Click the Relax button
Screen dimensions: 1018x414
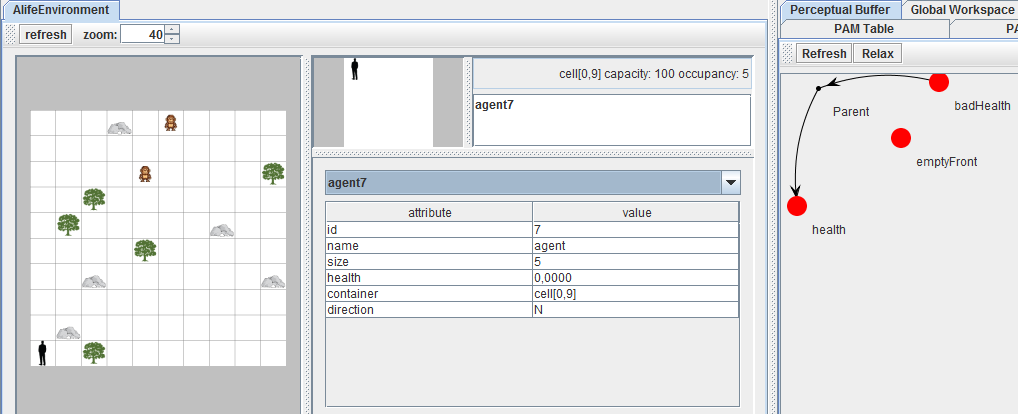(x=877, y=53)
